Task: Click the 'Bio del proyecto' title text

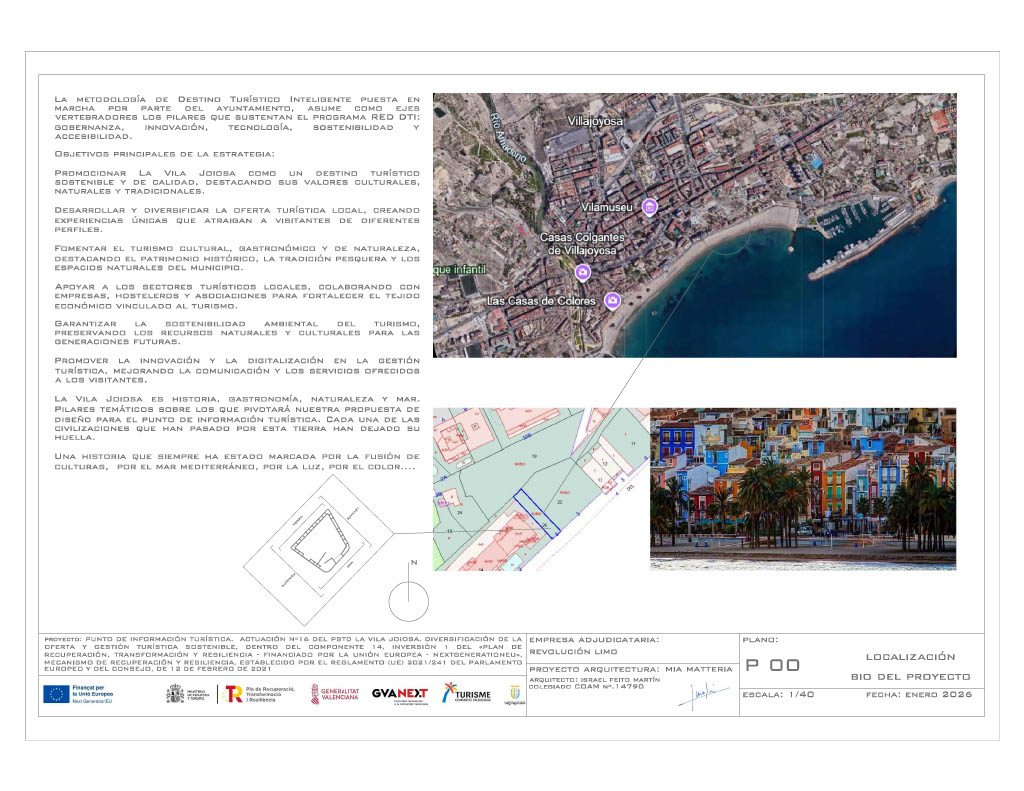Action: (x=910, y=677)
